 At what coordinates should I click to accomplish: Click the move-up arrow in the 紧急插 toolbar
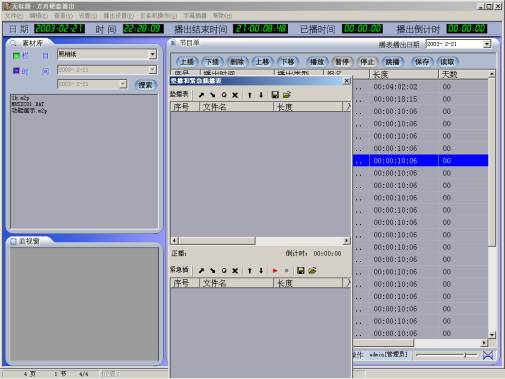250,271
